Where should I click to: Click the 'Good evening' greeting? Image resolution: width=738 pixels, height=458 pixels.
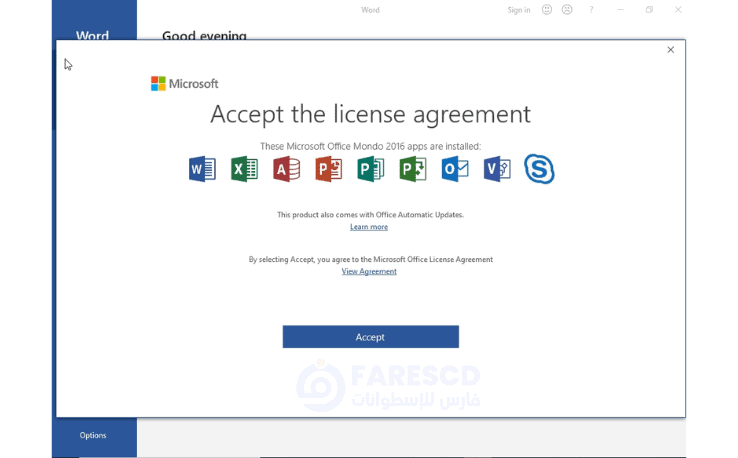[x=204, y=36]
